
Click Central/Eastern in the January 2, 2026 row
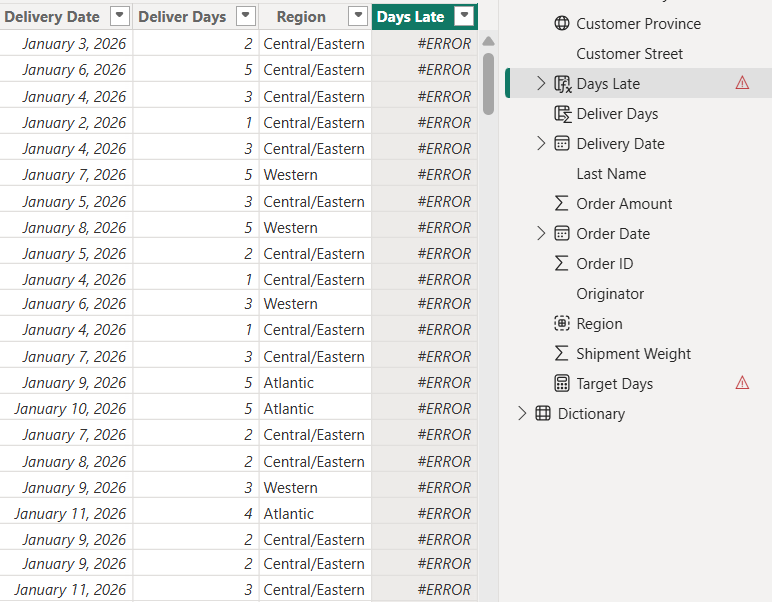point(314,123)
